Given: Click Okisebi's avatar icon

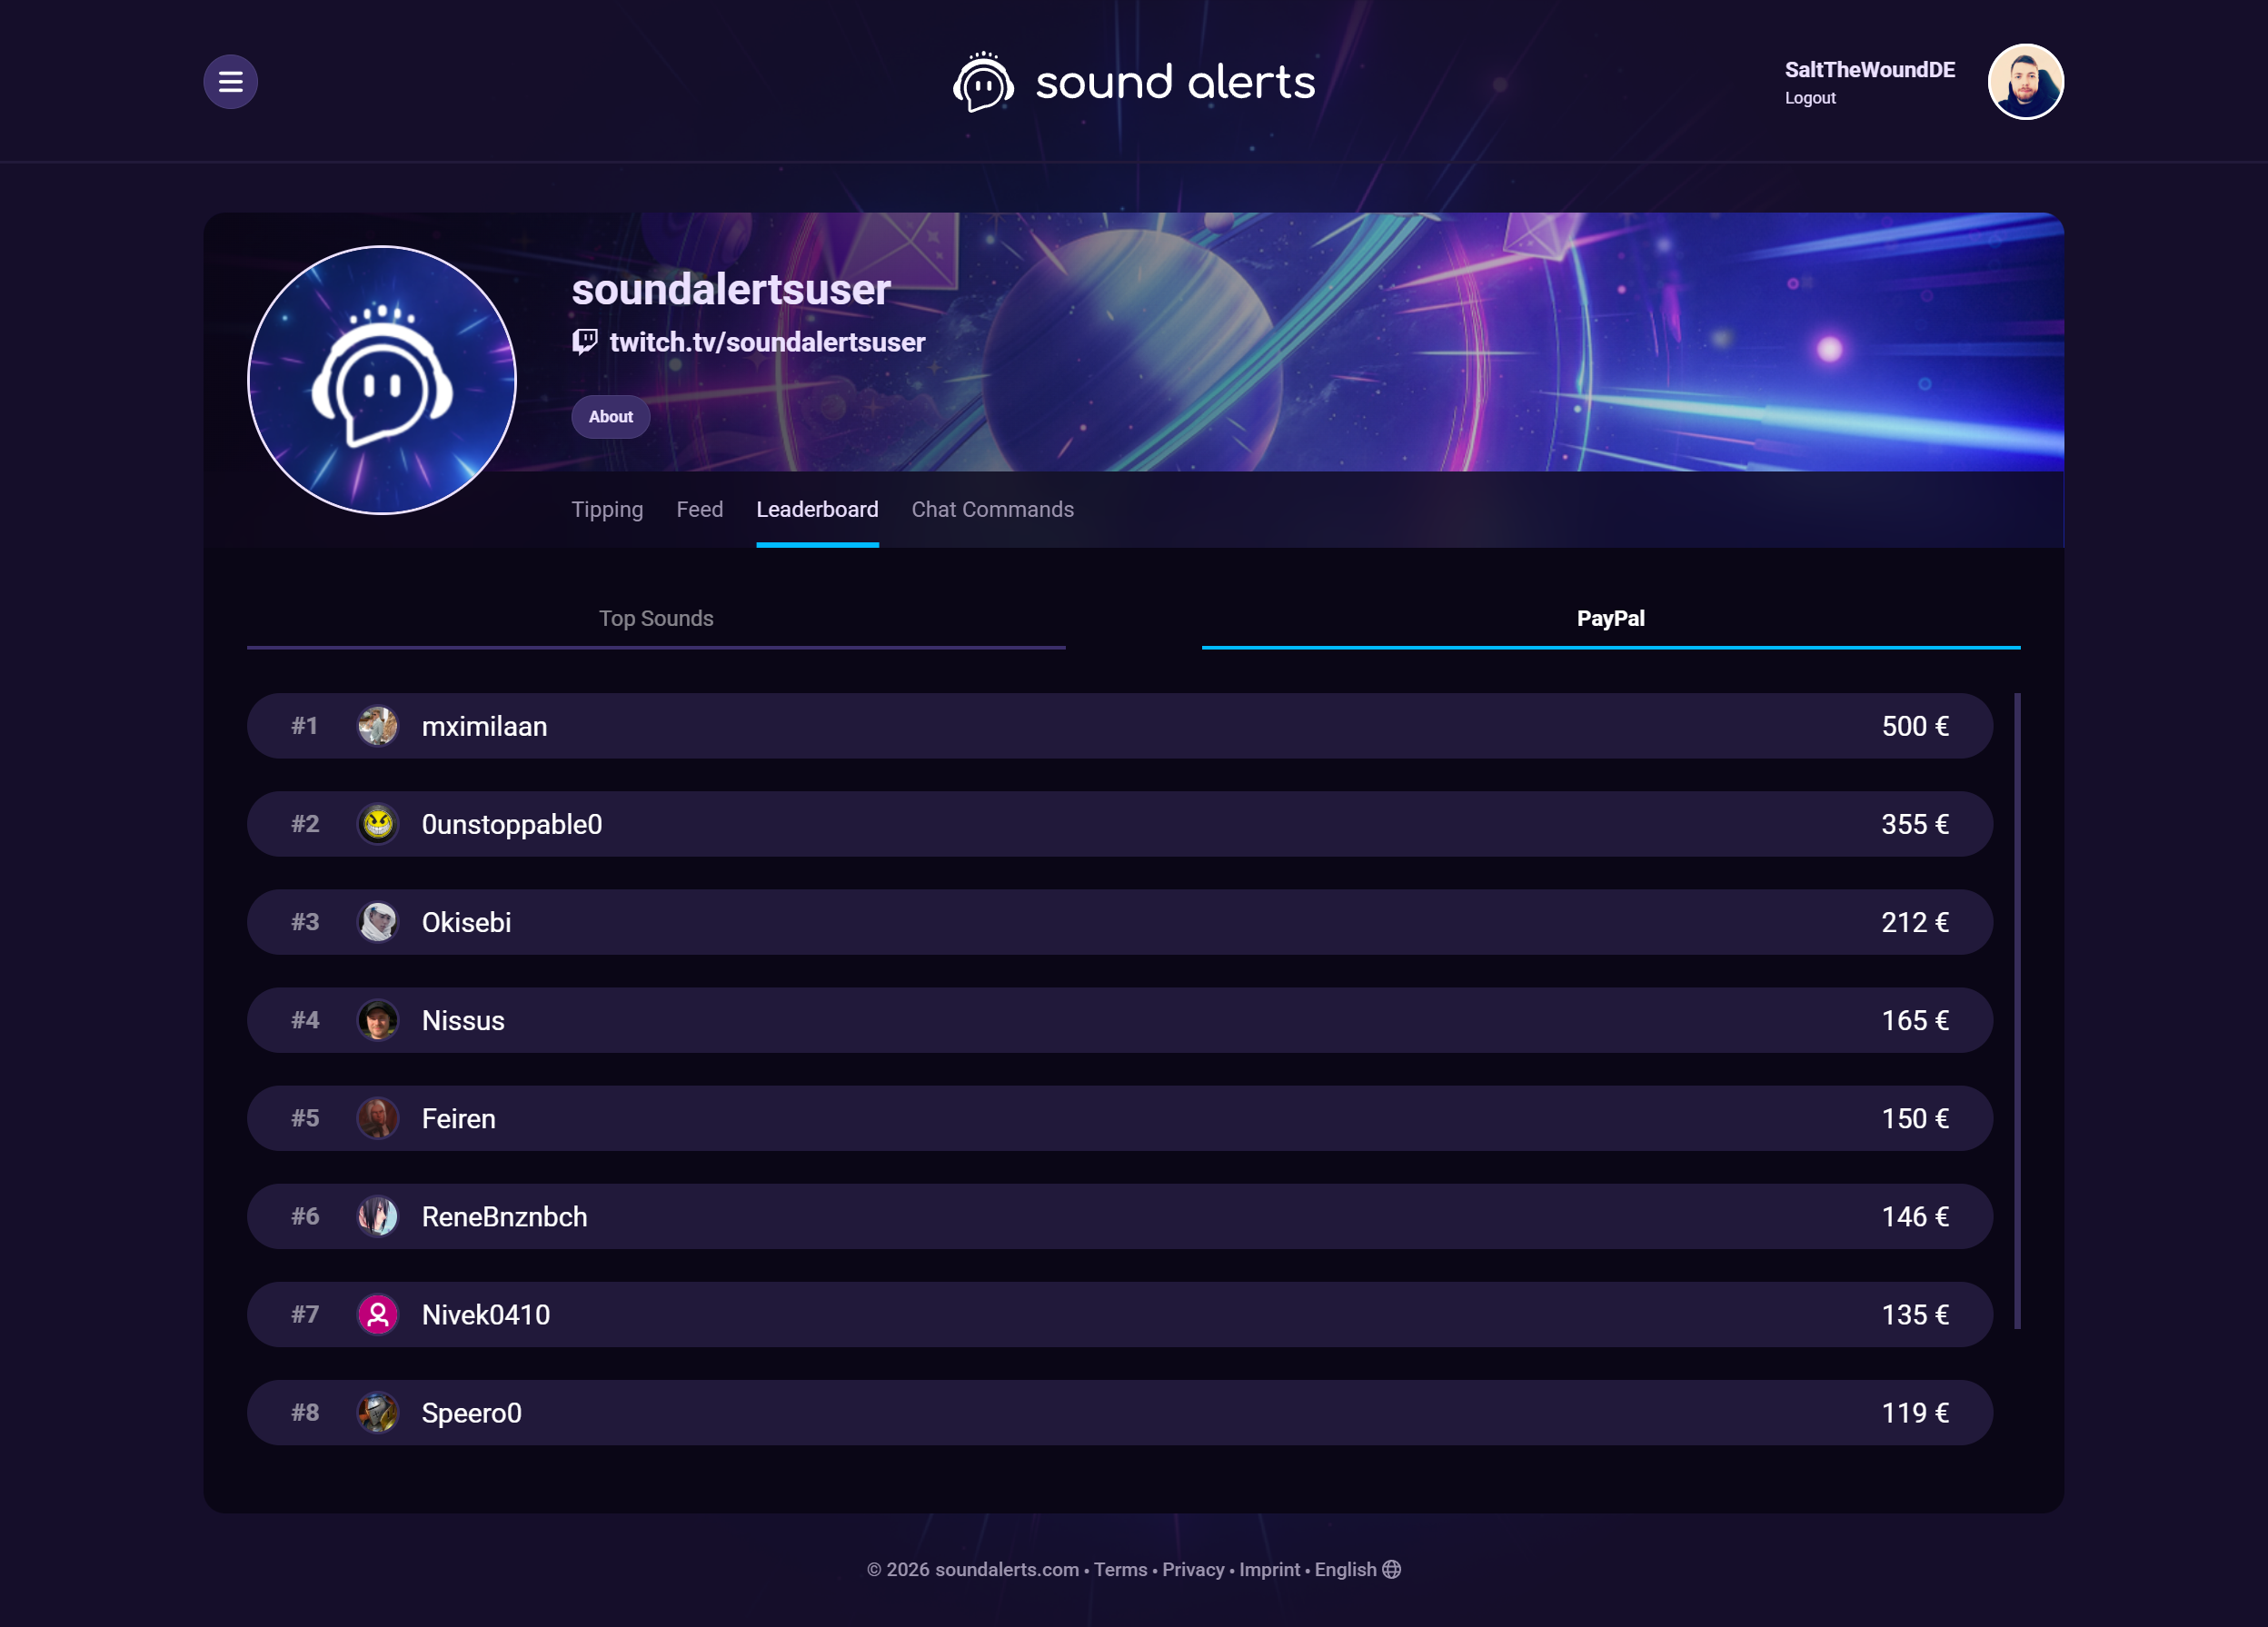Looking at the screenshot, I should [x=378, y=922].
